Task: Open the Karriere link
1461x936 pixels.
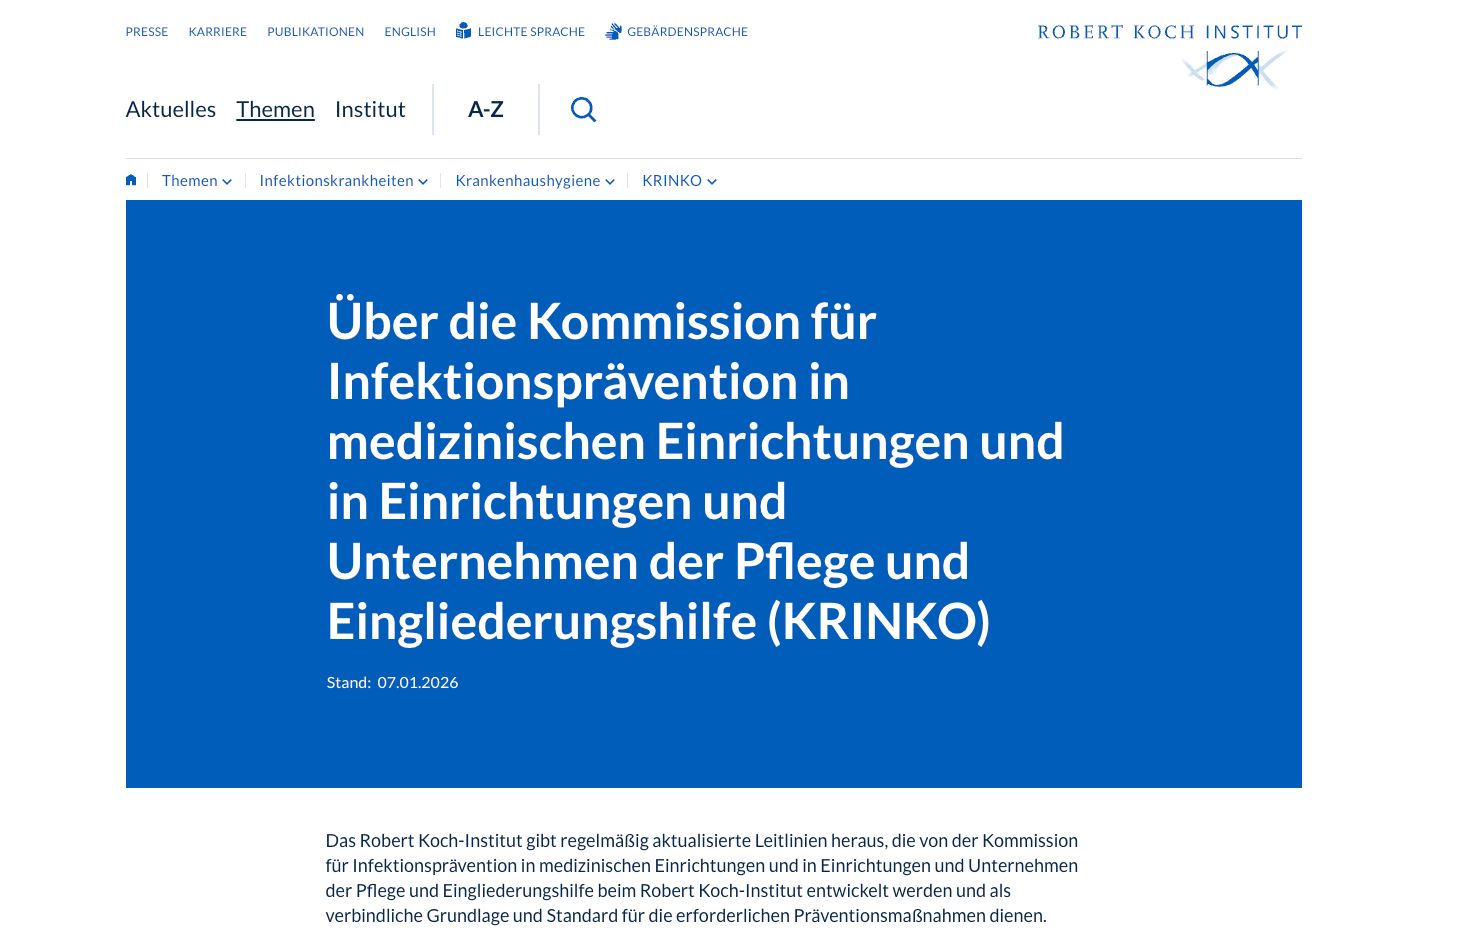Action: coord(218,32)
